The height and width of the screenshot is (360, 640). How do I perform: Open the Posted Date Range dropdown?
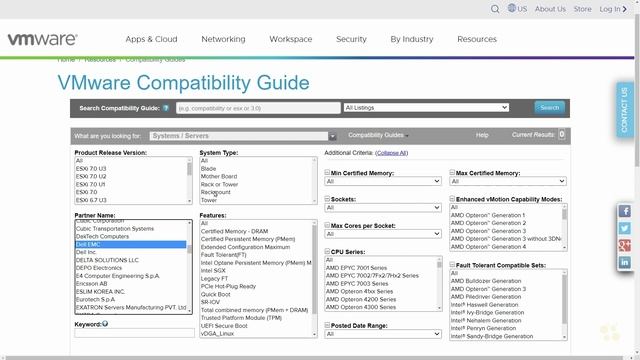pyautogui.click(x=383, y=334)
